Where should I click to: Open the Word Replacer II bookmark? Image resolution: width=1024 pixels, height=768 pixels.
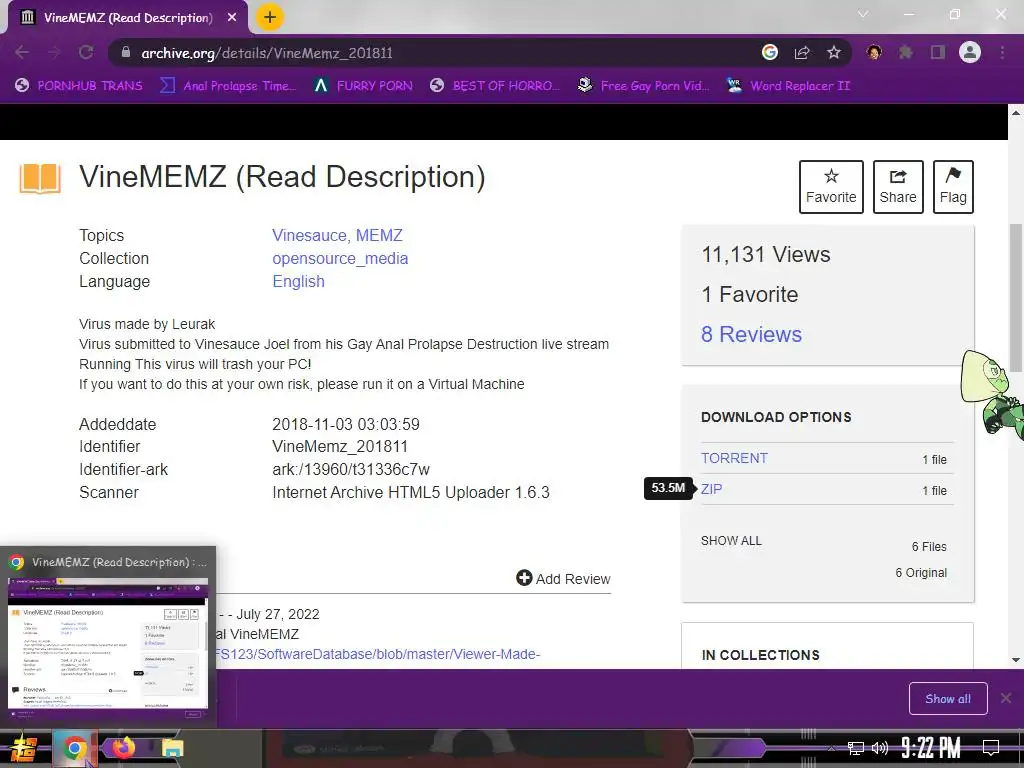coord(789,86)
